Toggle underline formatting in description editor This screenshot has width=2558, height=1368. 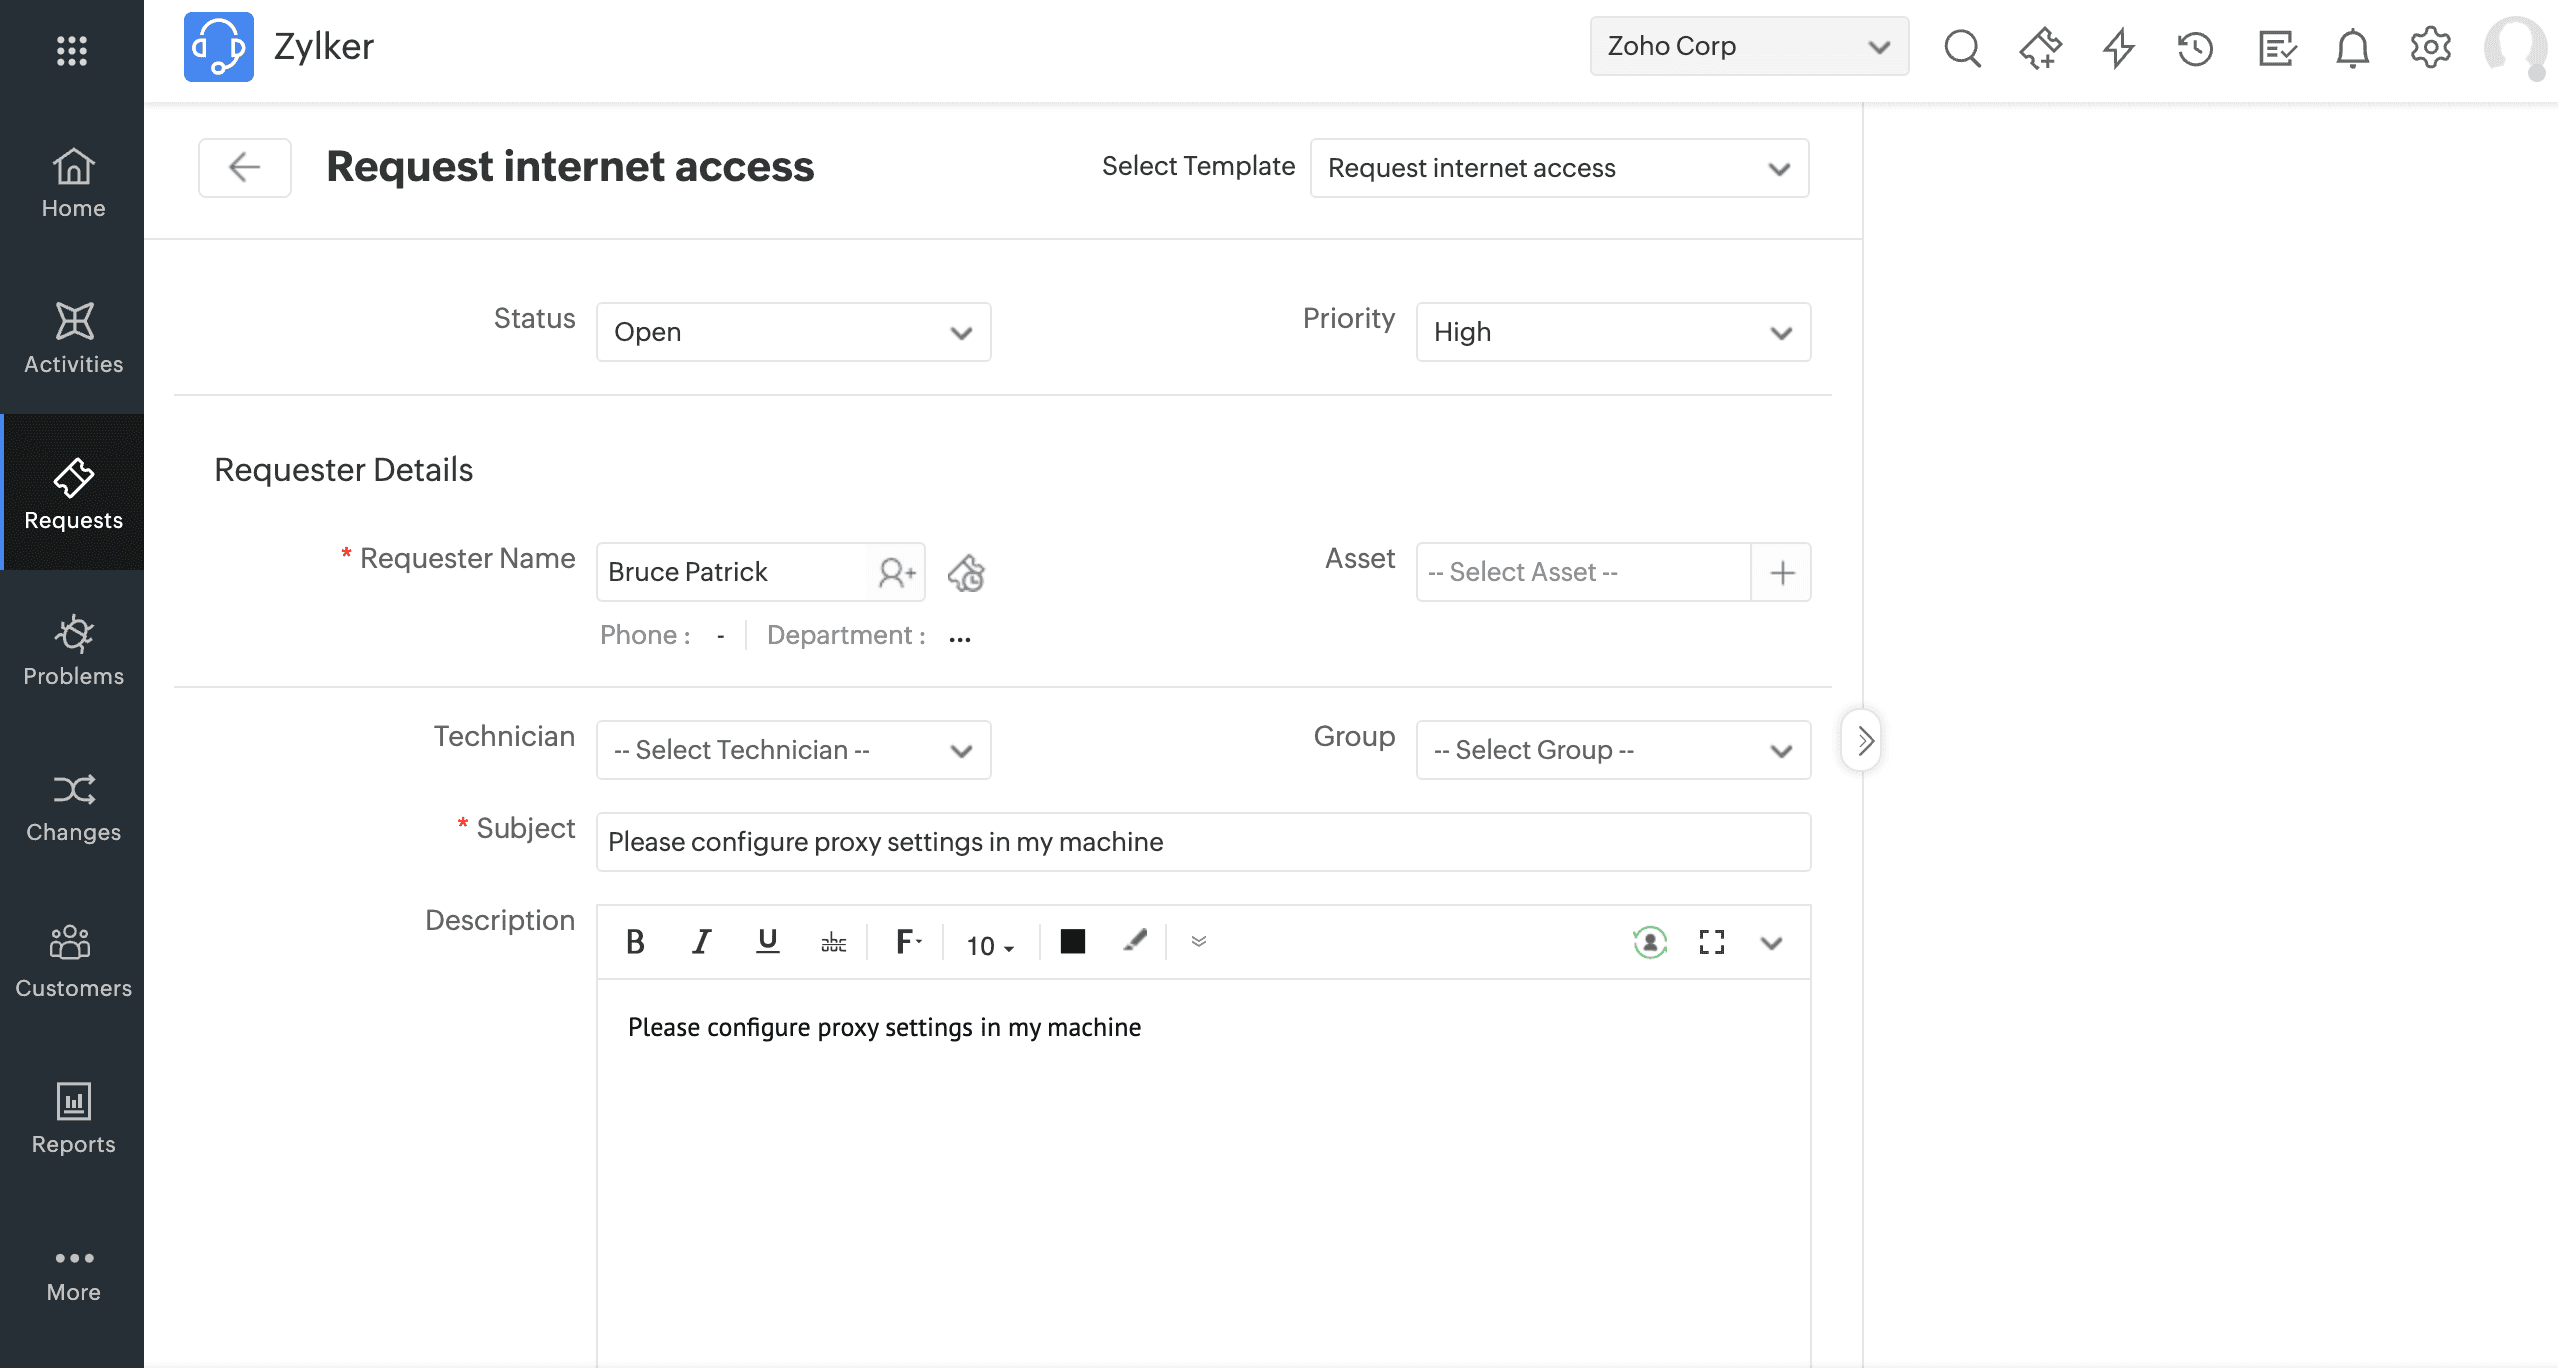(767, 942)
